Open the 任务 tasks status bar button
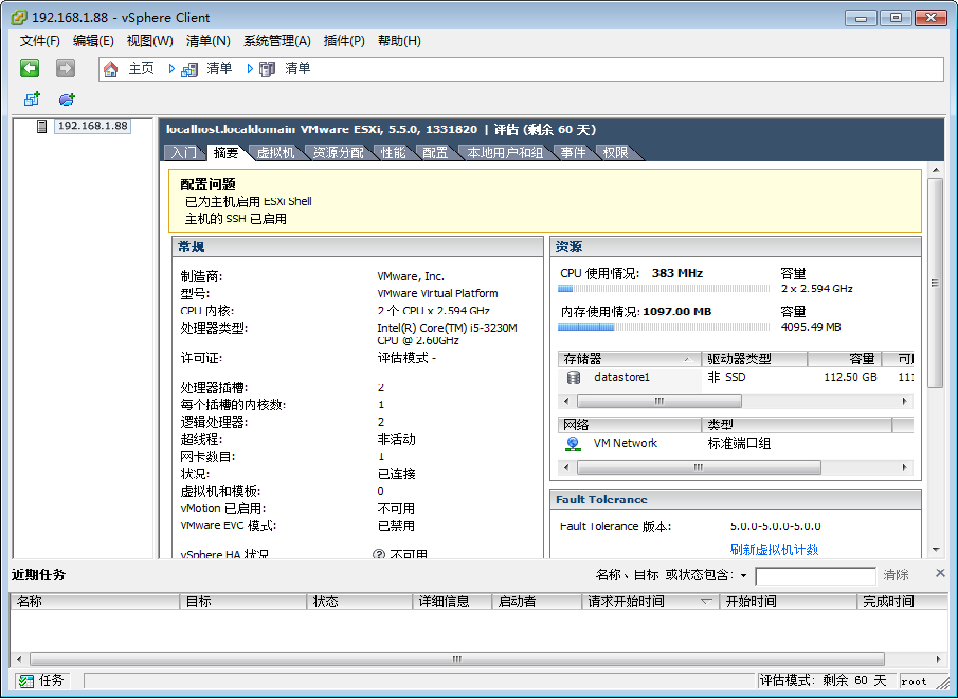958x699 pixels. click(x=42, y=681)
